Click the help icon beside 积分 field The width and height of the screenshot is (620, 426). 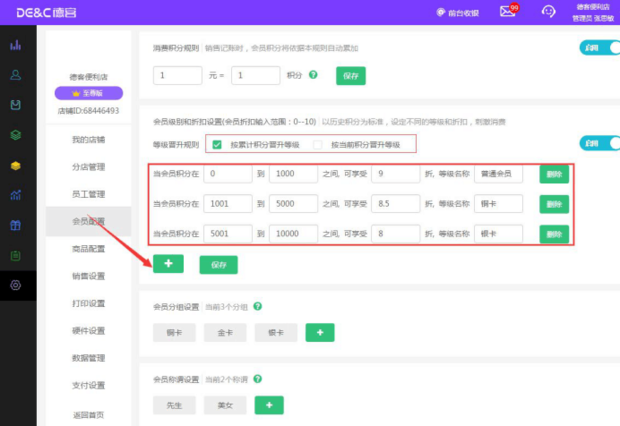point(313,74)
